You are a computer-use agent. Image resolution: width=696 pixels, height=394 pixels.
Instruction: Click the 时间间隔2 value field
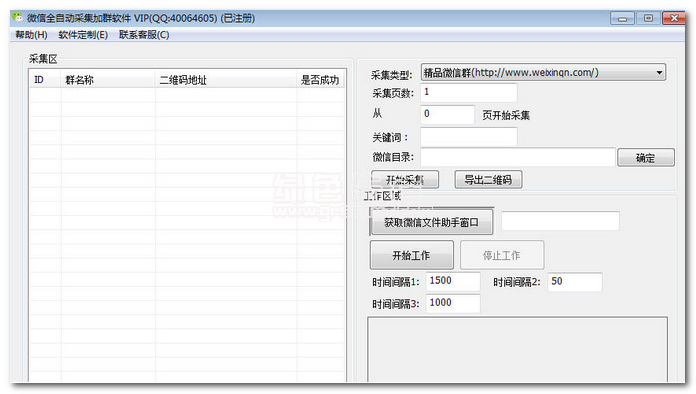pos(575,281)
